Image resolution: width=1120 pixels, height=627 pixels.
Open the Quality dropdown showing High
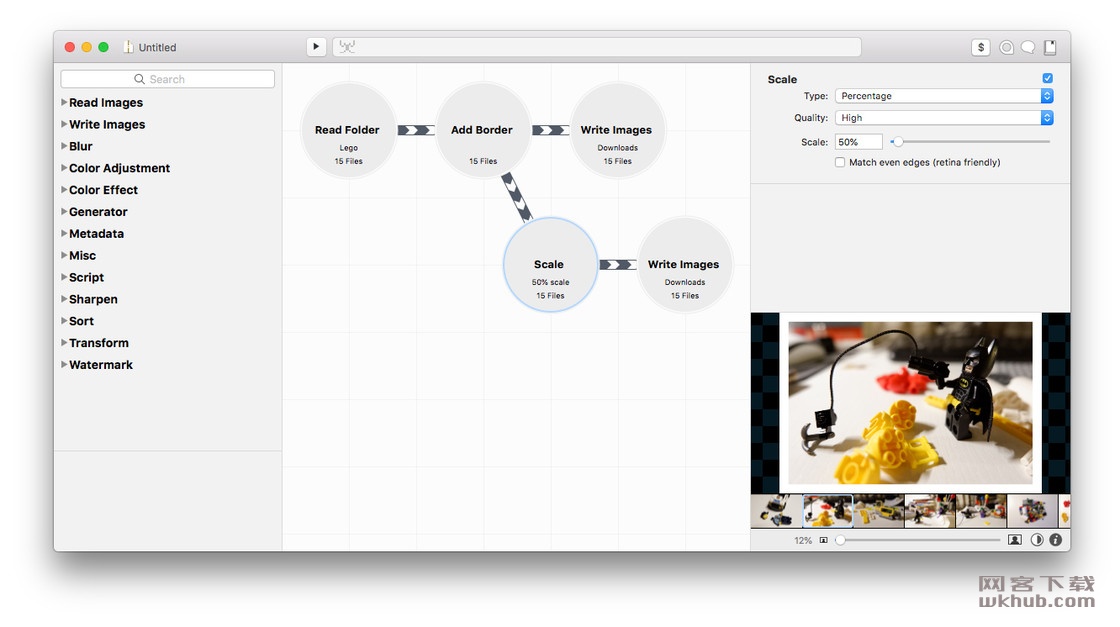click(944, 118)
